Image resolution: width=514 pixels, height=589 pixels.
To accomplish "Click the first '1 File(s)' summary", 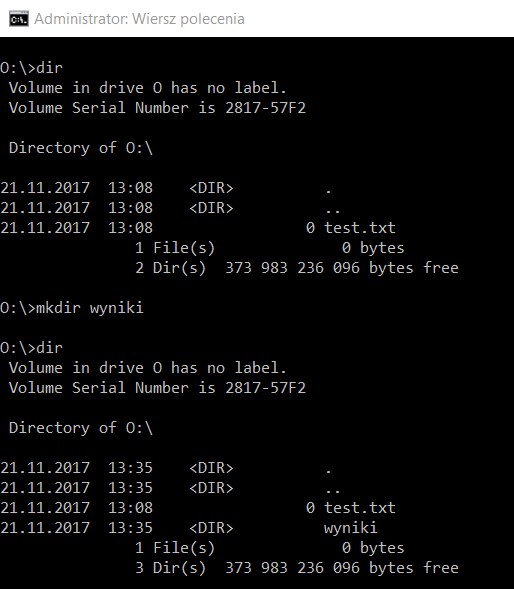I will coord(175,248).
